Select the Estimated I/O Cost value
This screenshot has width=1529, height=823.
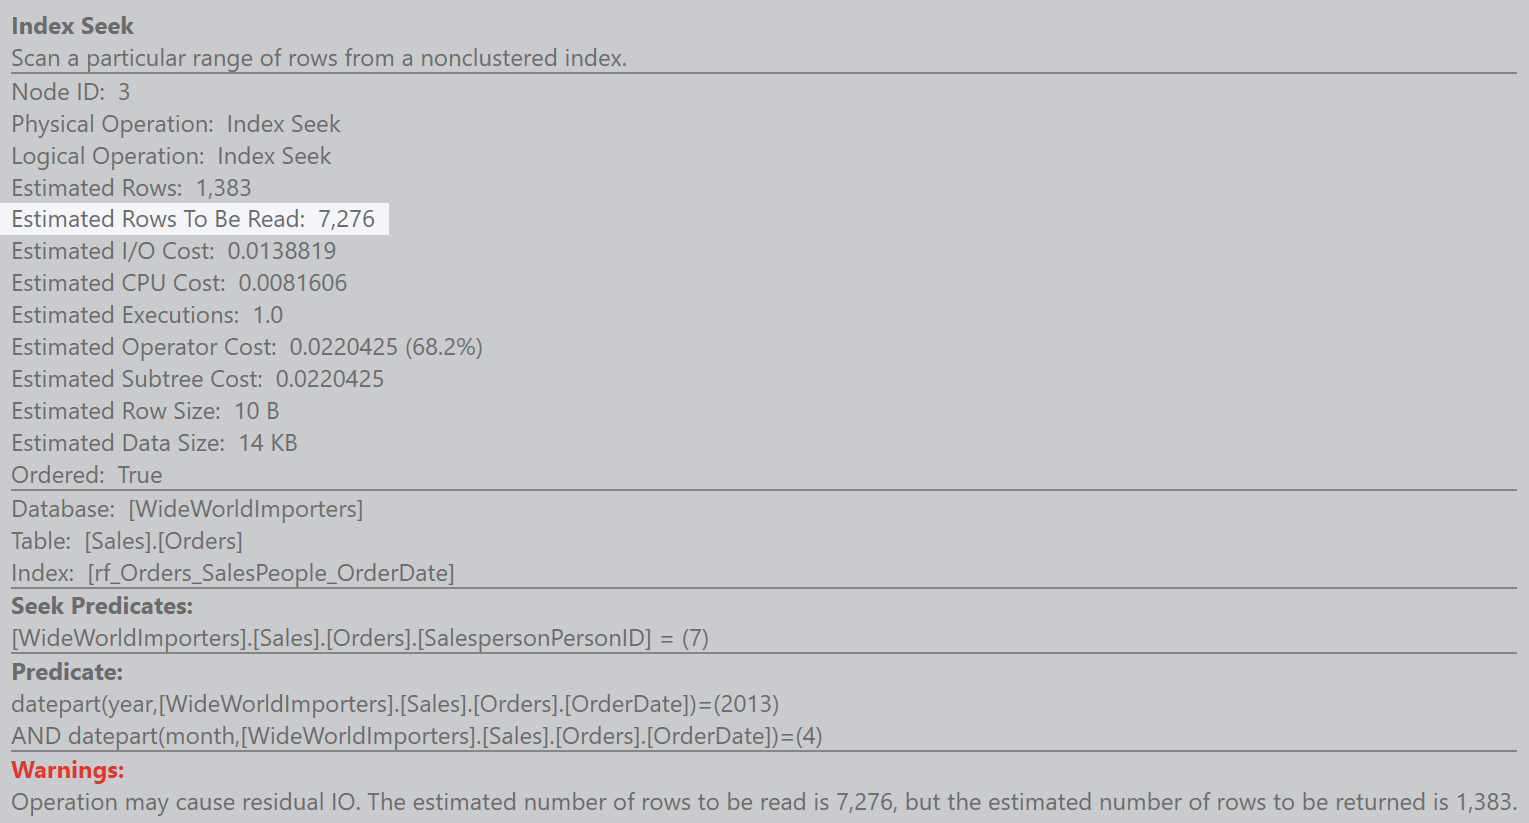click(281, 251)
